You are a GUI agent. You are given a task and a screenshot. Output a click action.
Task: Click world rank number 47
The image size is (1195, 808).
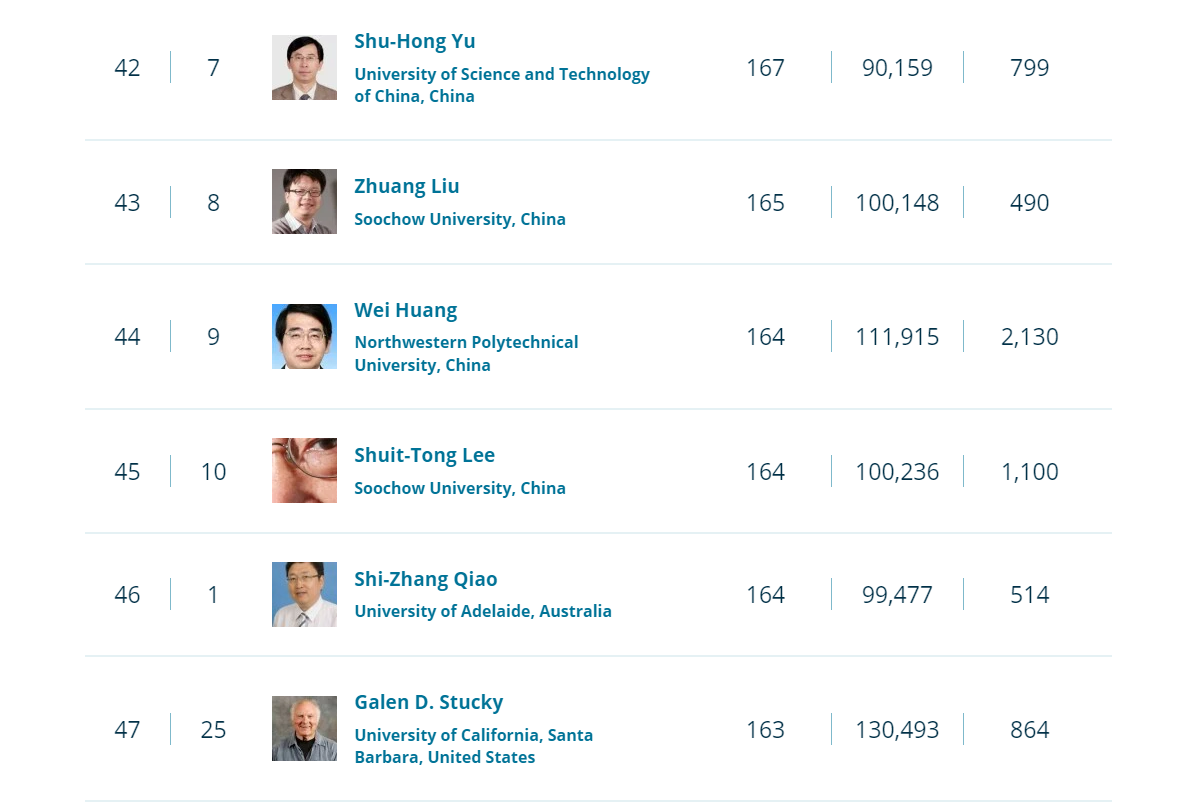[127, 729]
